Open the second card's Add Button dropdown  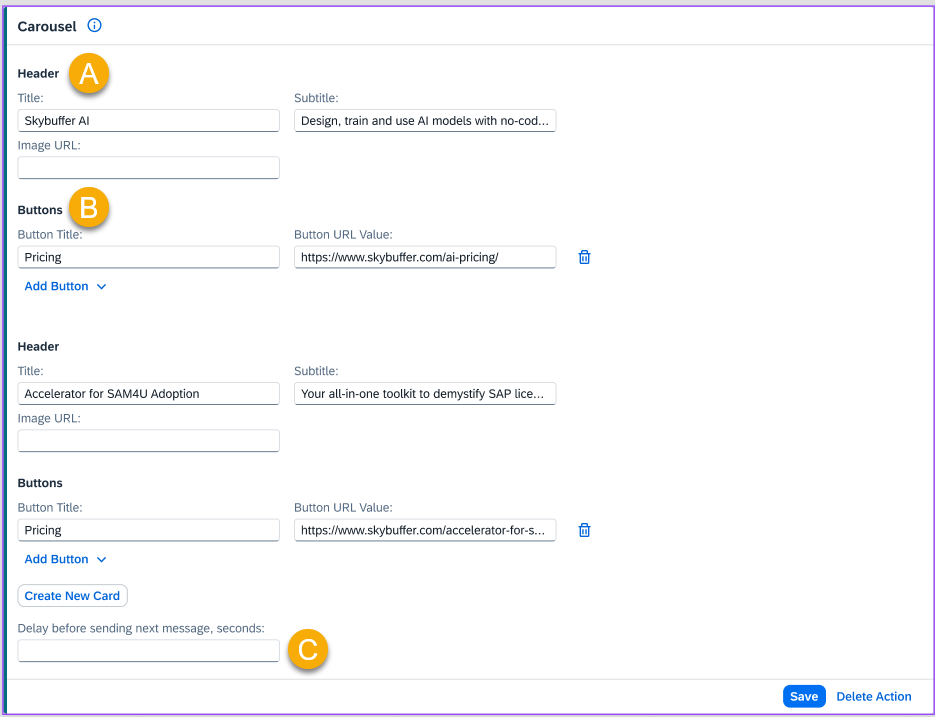[65, 559]
